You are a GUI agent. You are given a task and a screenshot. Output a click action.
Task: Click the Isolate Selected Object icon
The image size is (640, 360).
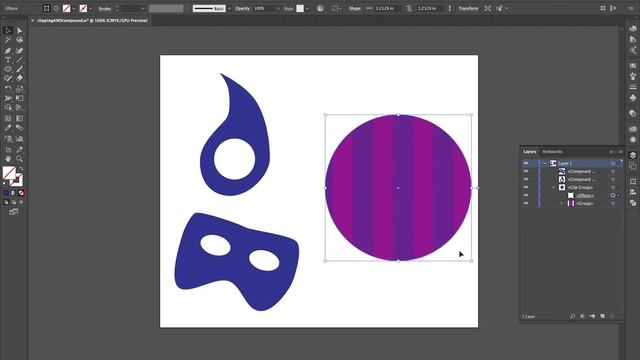click(488, 8)
